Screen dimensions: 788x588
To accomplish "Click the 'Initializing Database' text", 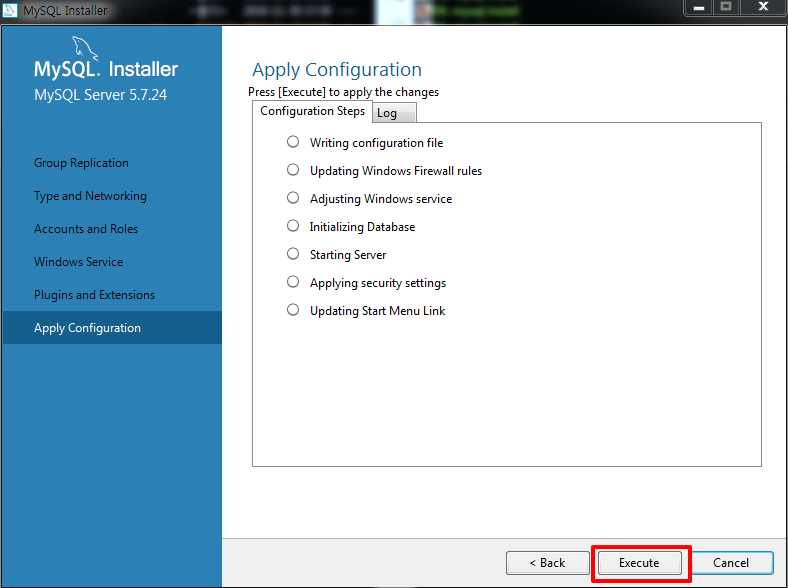I will click(362, 227).
